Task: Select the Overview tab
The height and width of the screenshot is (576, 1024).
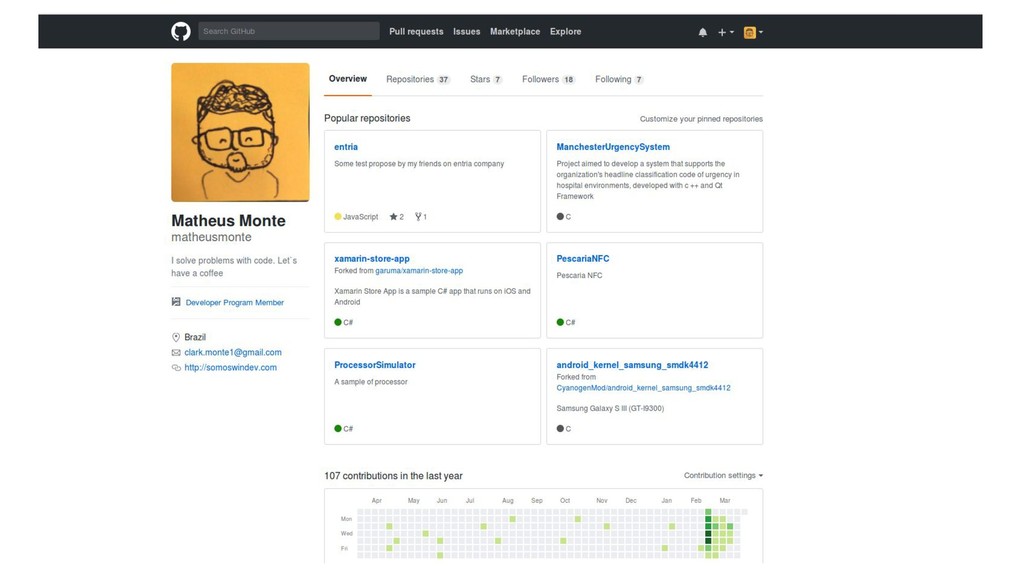Action: click(347, 79)
